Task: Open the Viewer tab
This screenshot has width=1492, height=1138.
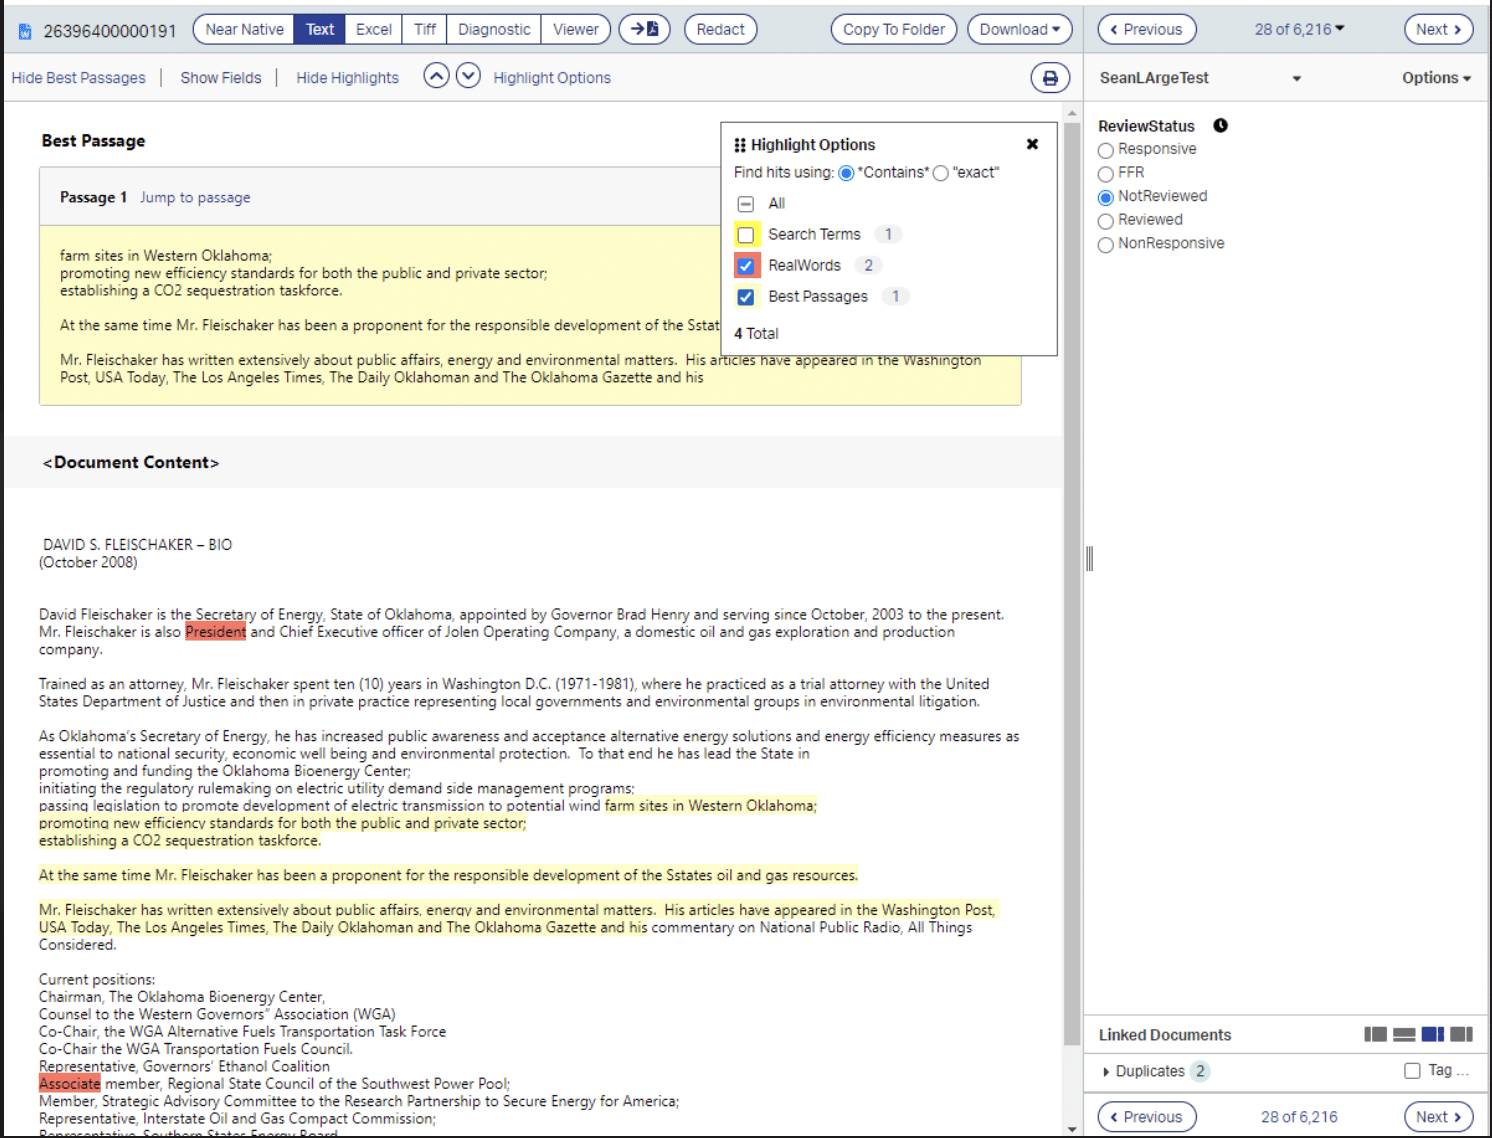Action: (576, 29)
